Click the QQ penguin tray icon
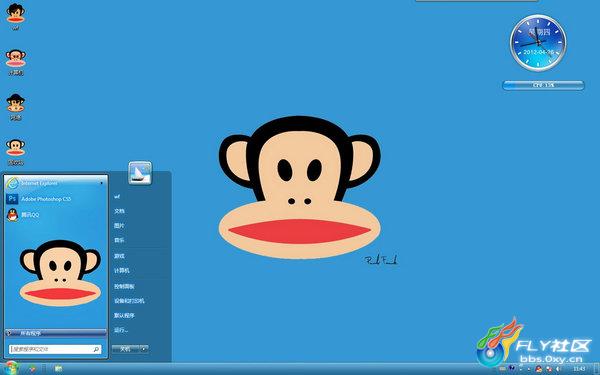Screen dimensions: 600x375 point(539,369)
